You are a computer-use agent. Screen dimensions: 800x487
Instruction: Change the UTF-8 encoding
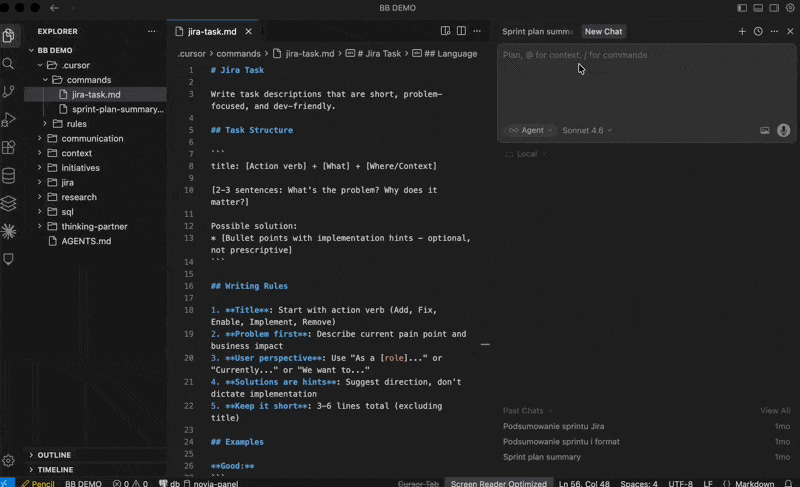pyautogui.click(x=681, y=483)
